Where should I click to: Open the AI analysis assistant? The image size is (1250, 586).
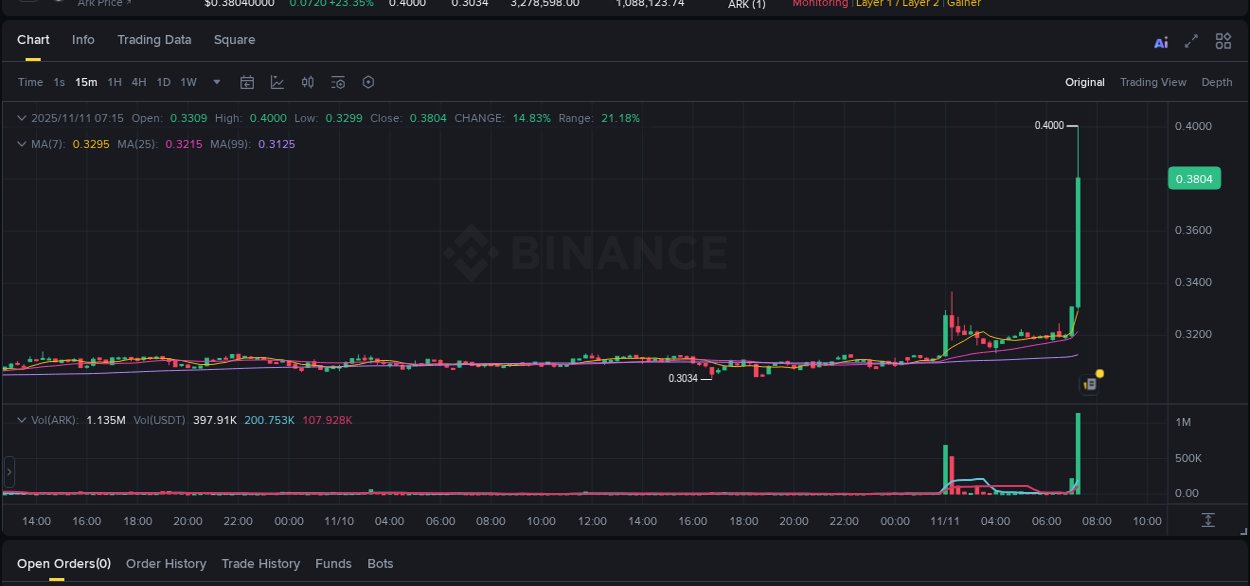click(x=1161, y=41)
